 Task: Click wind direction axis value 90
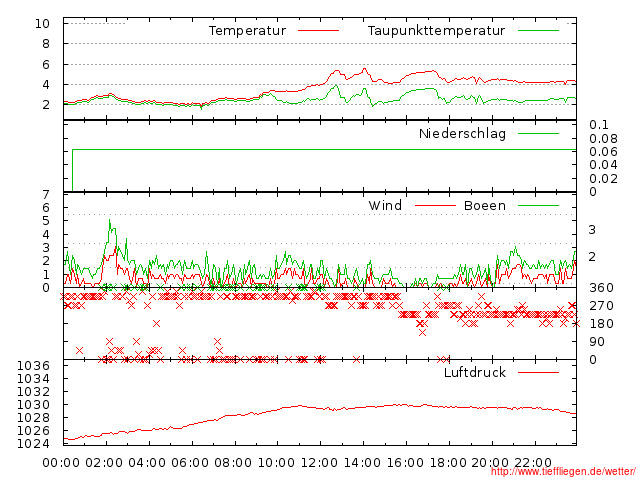click(597, 342)
